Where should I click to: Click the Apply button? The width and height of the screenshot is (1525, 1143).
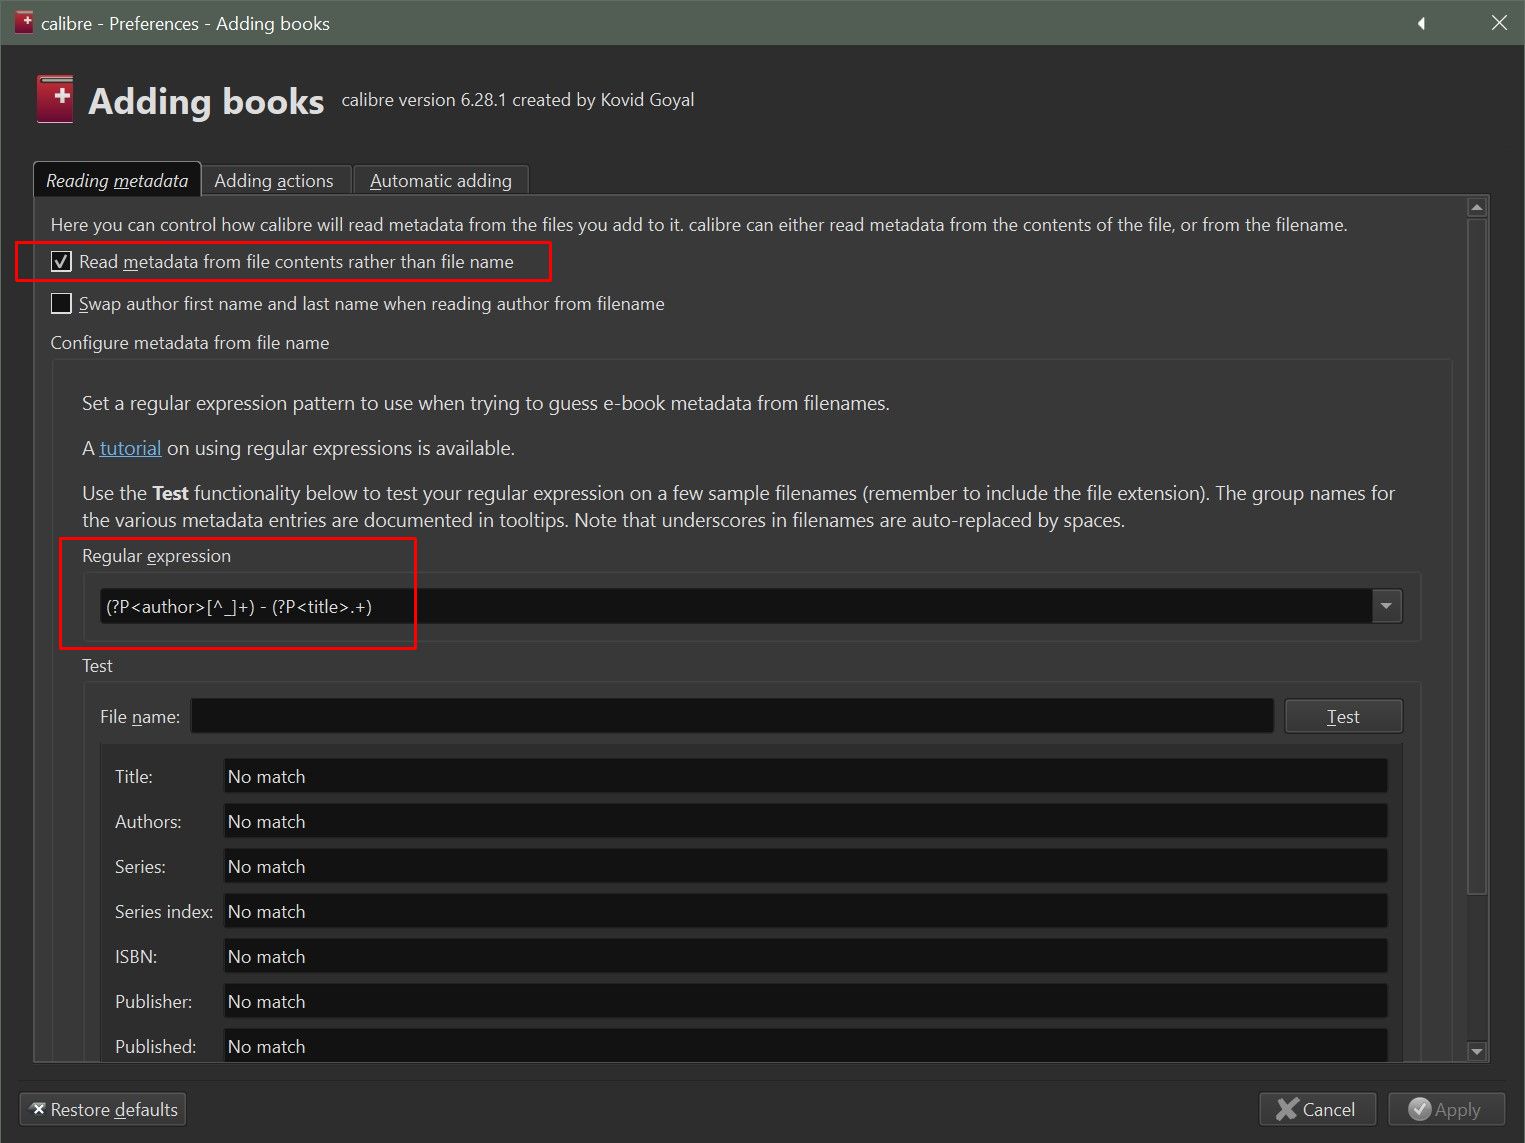1446,1110
